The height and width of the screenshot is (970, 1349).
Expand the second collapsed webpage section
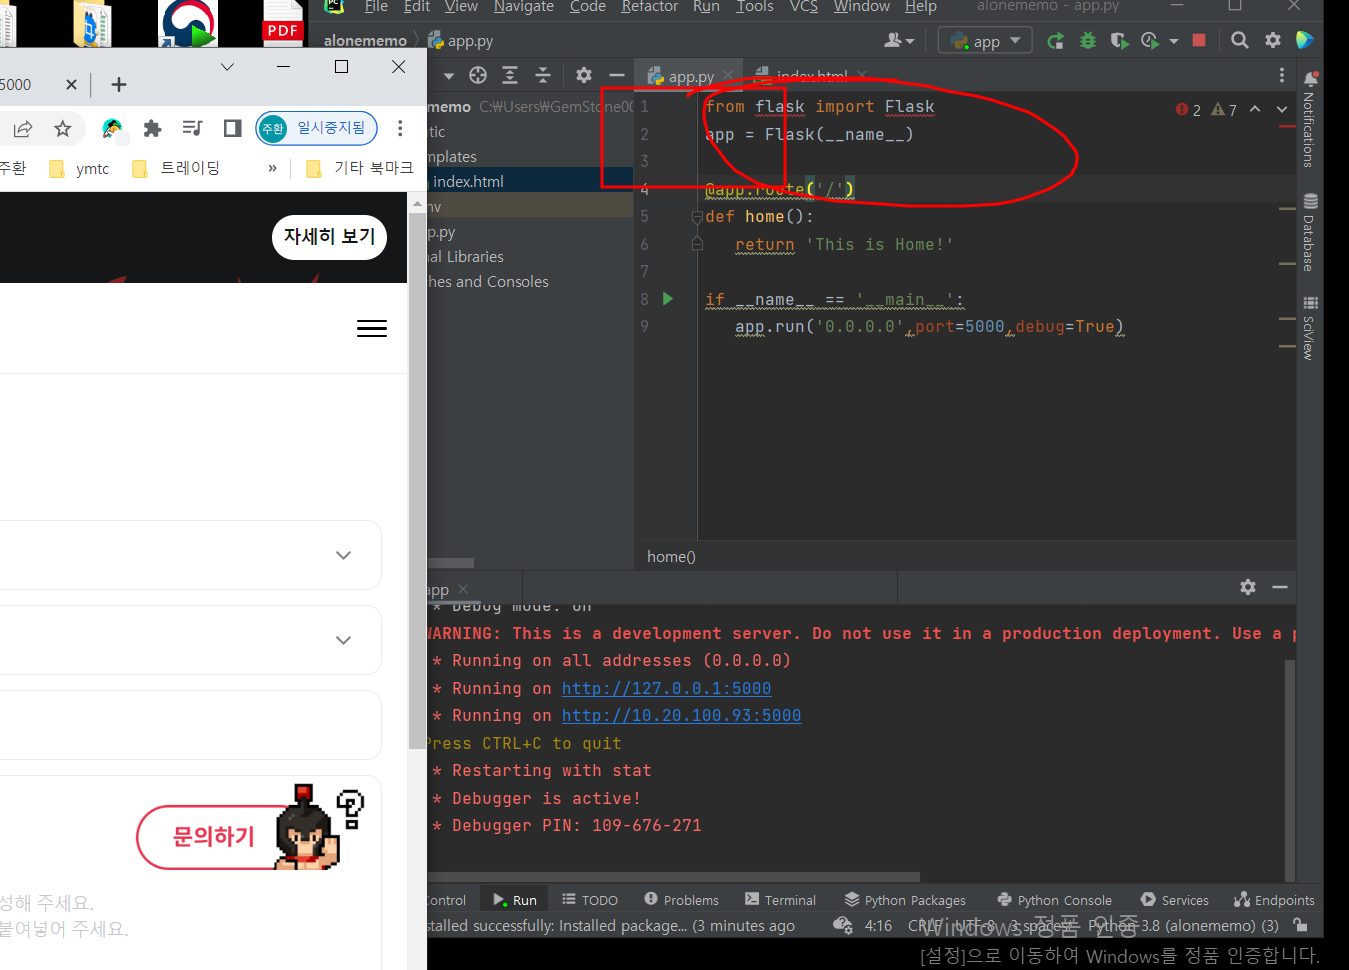pyautogui.click(x=344, y=640)
